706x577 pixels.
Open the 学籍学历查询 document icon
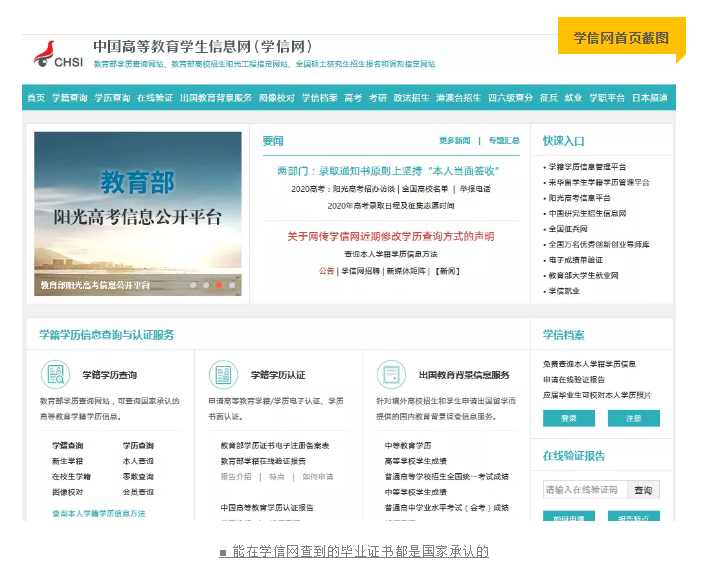(x=55, y=374)
